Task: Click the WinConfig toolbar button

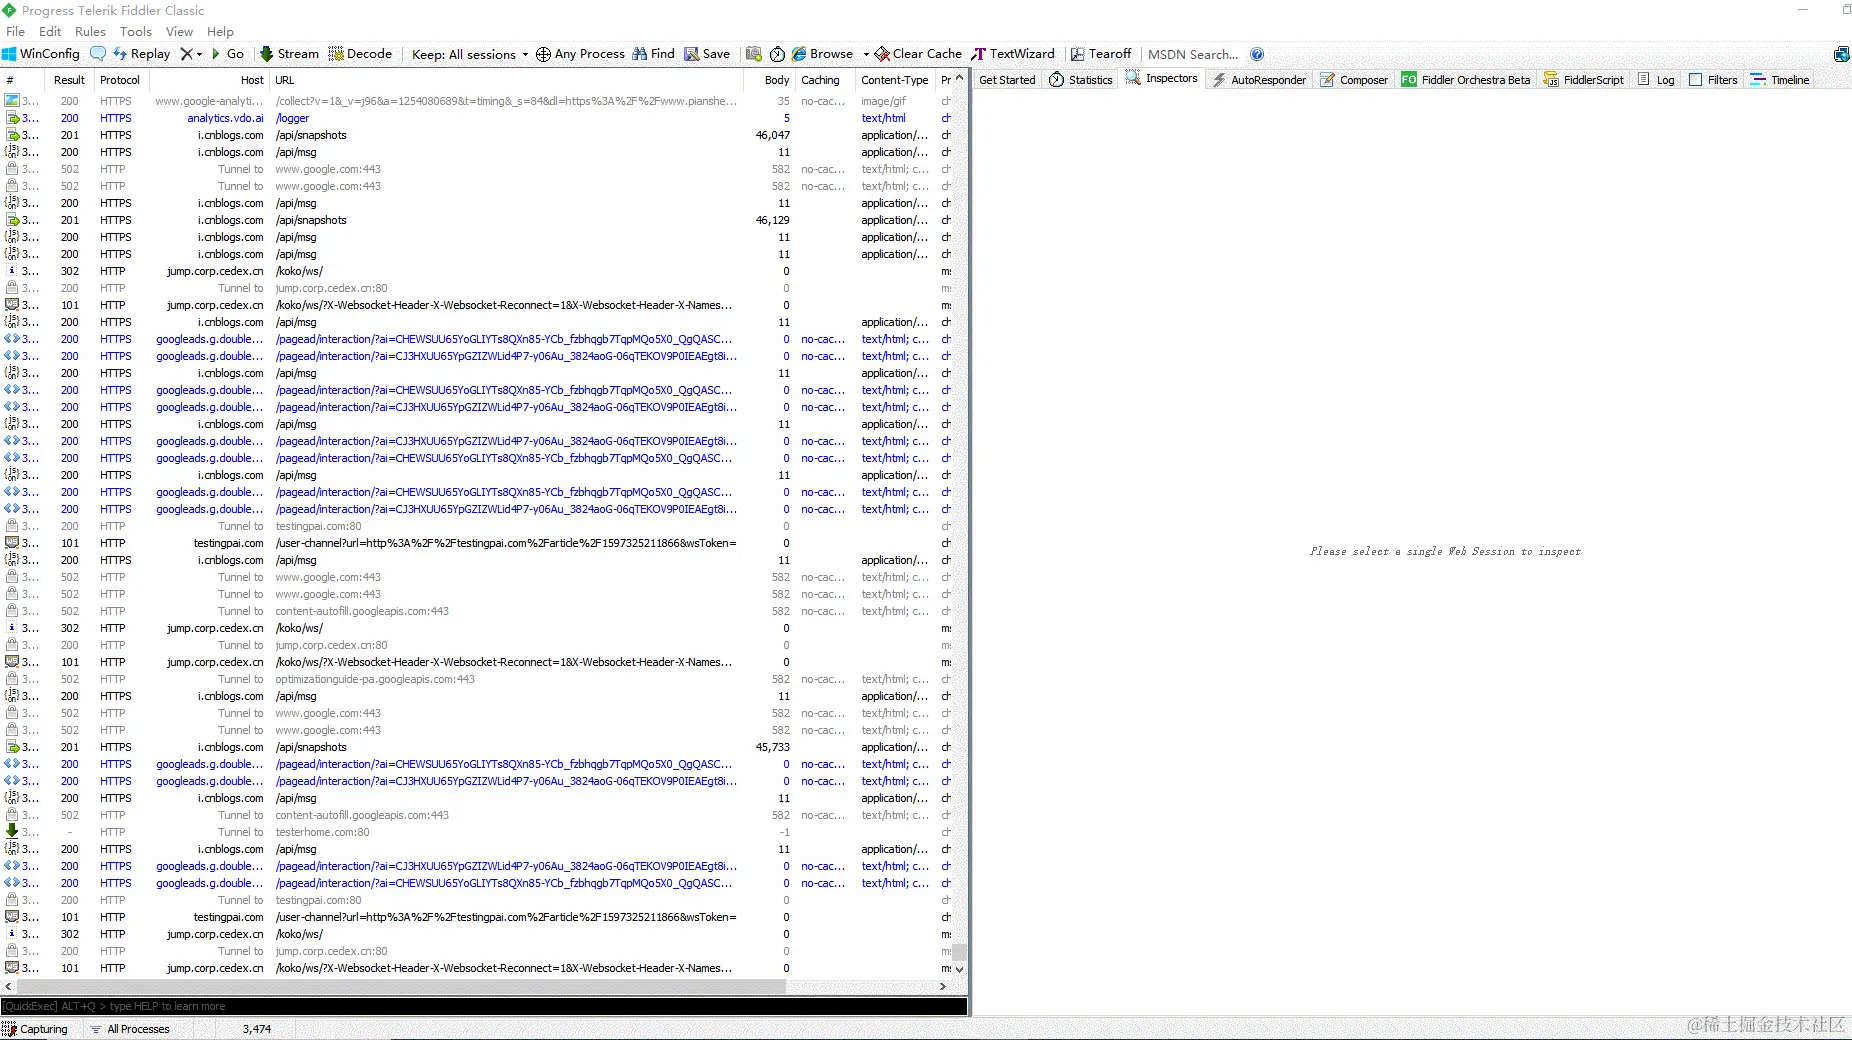Action: tap(42, 54)
